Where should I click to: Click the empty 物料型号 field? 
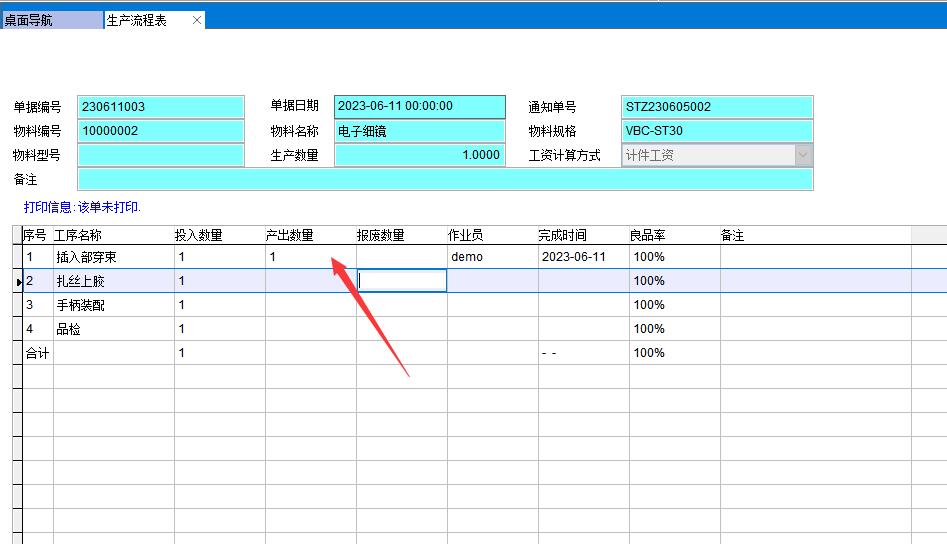pyautogui.click(x=160, y=155)
